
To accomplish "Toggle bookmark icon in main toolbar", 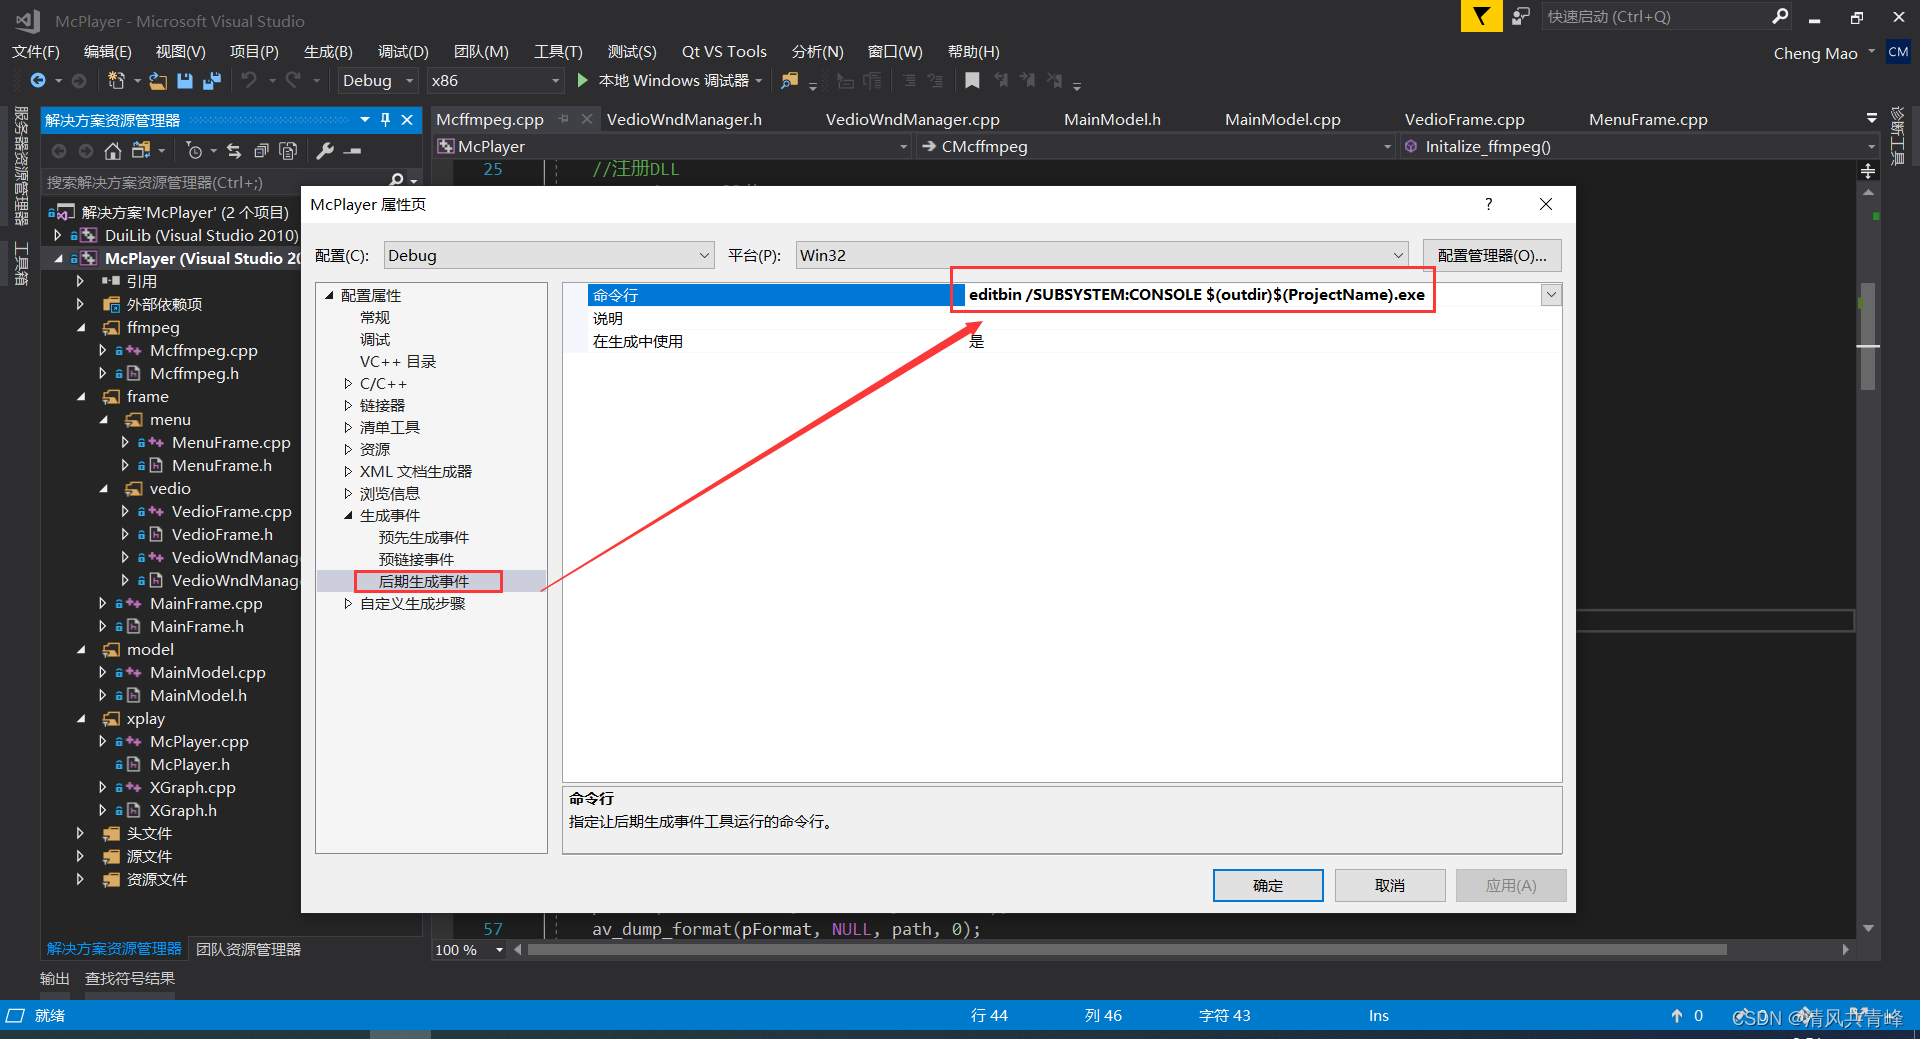I will click(972, 81).
